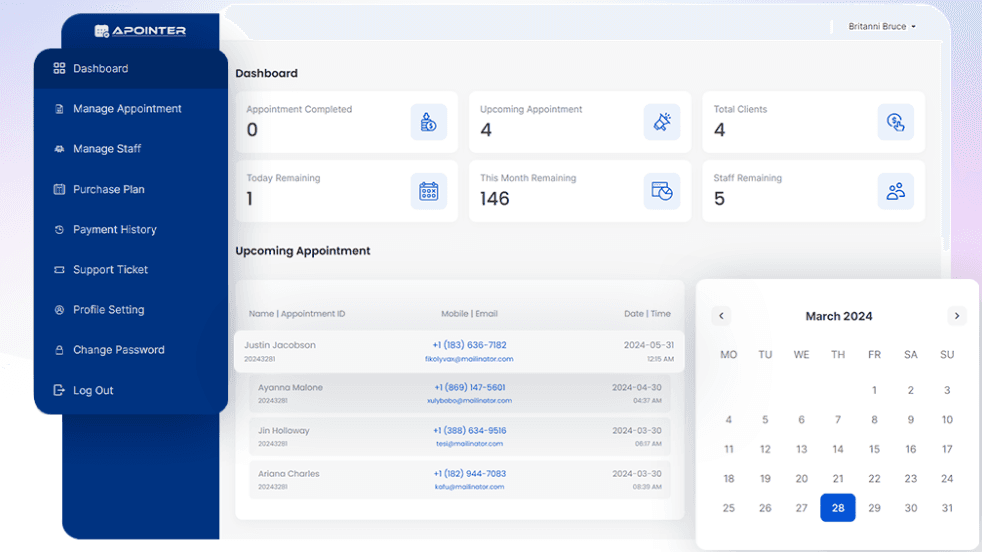
Task: Select Justin Jacobson appointment name
Action: (x=280, y=345)
